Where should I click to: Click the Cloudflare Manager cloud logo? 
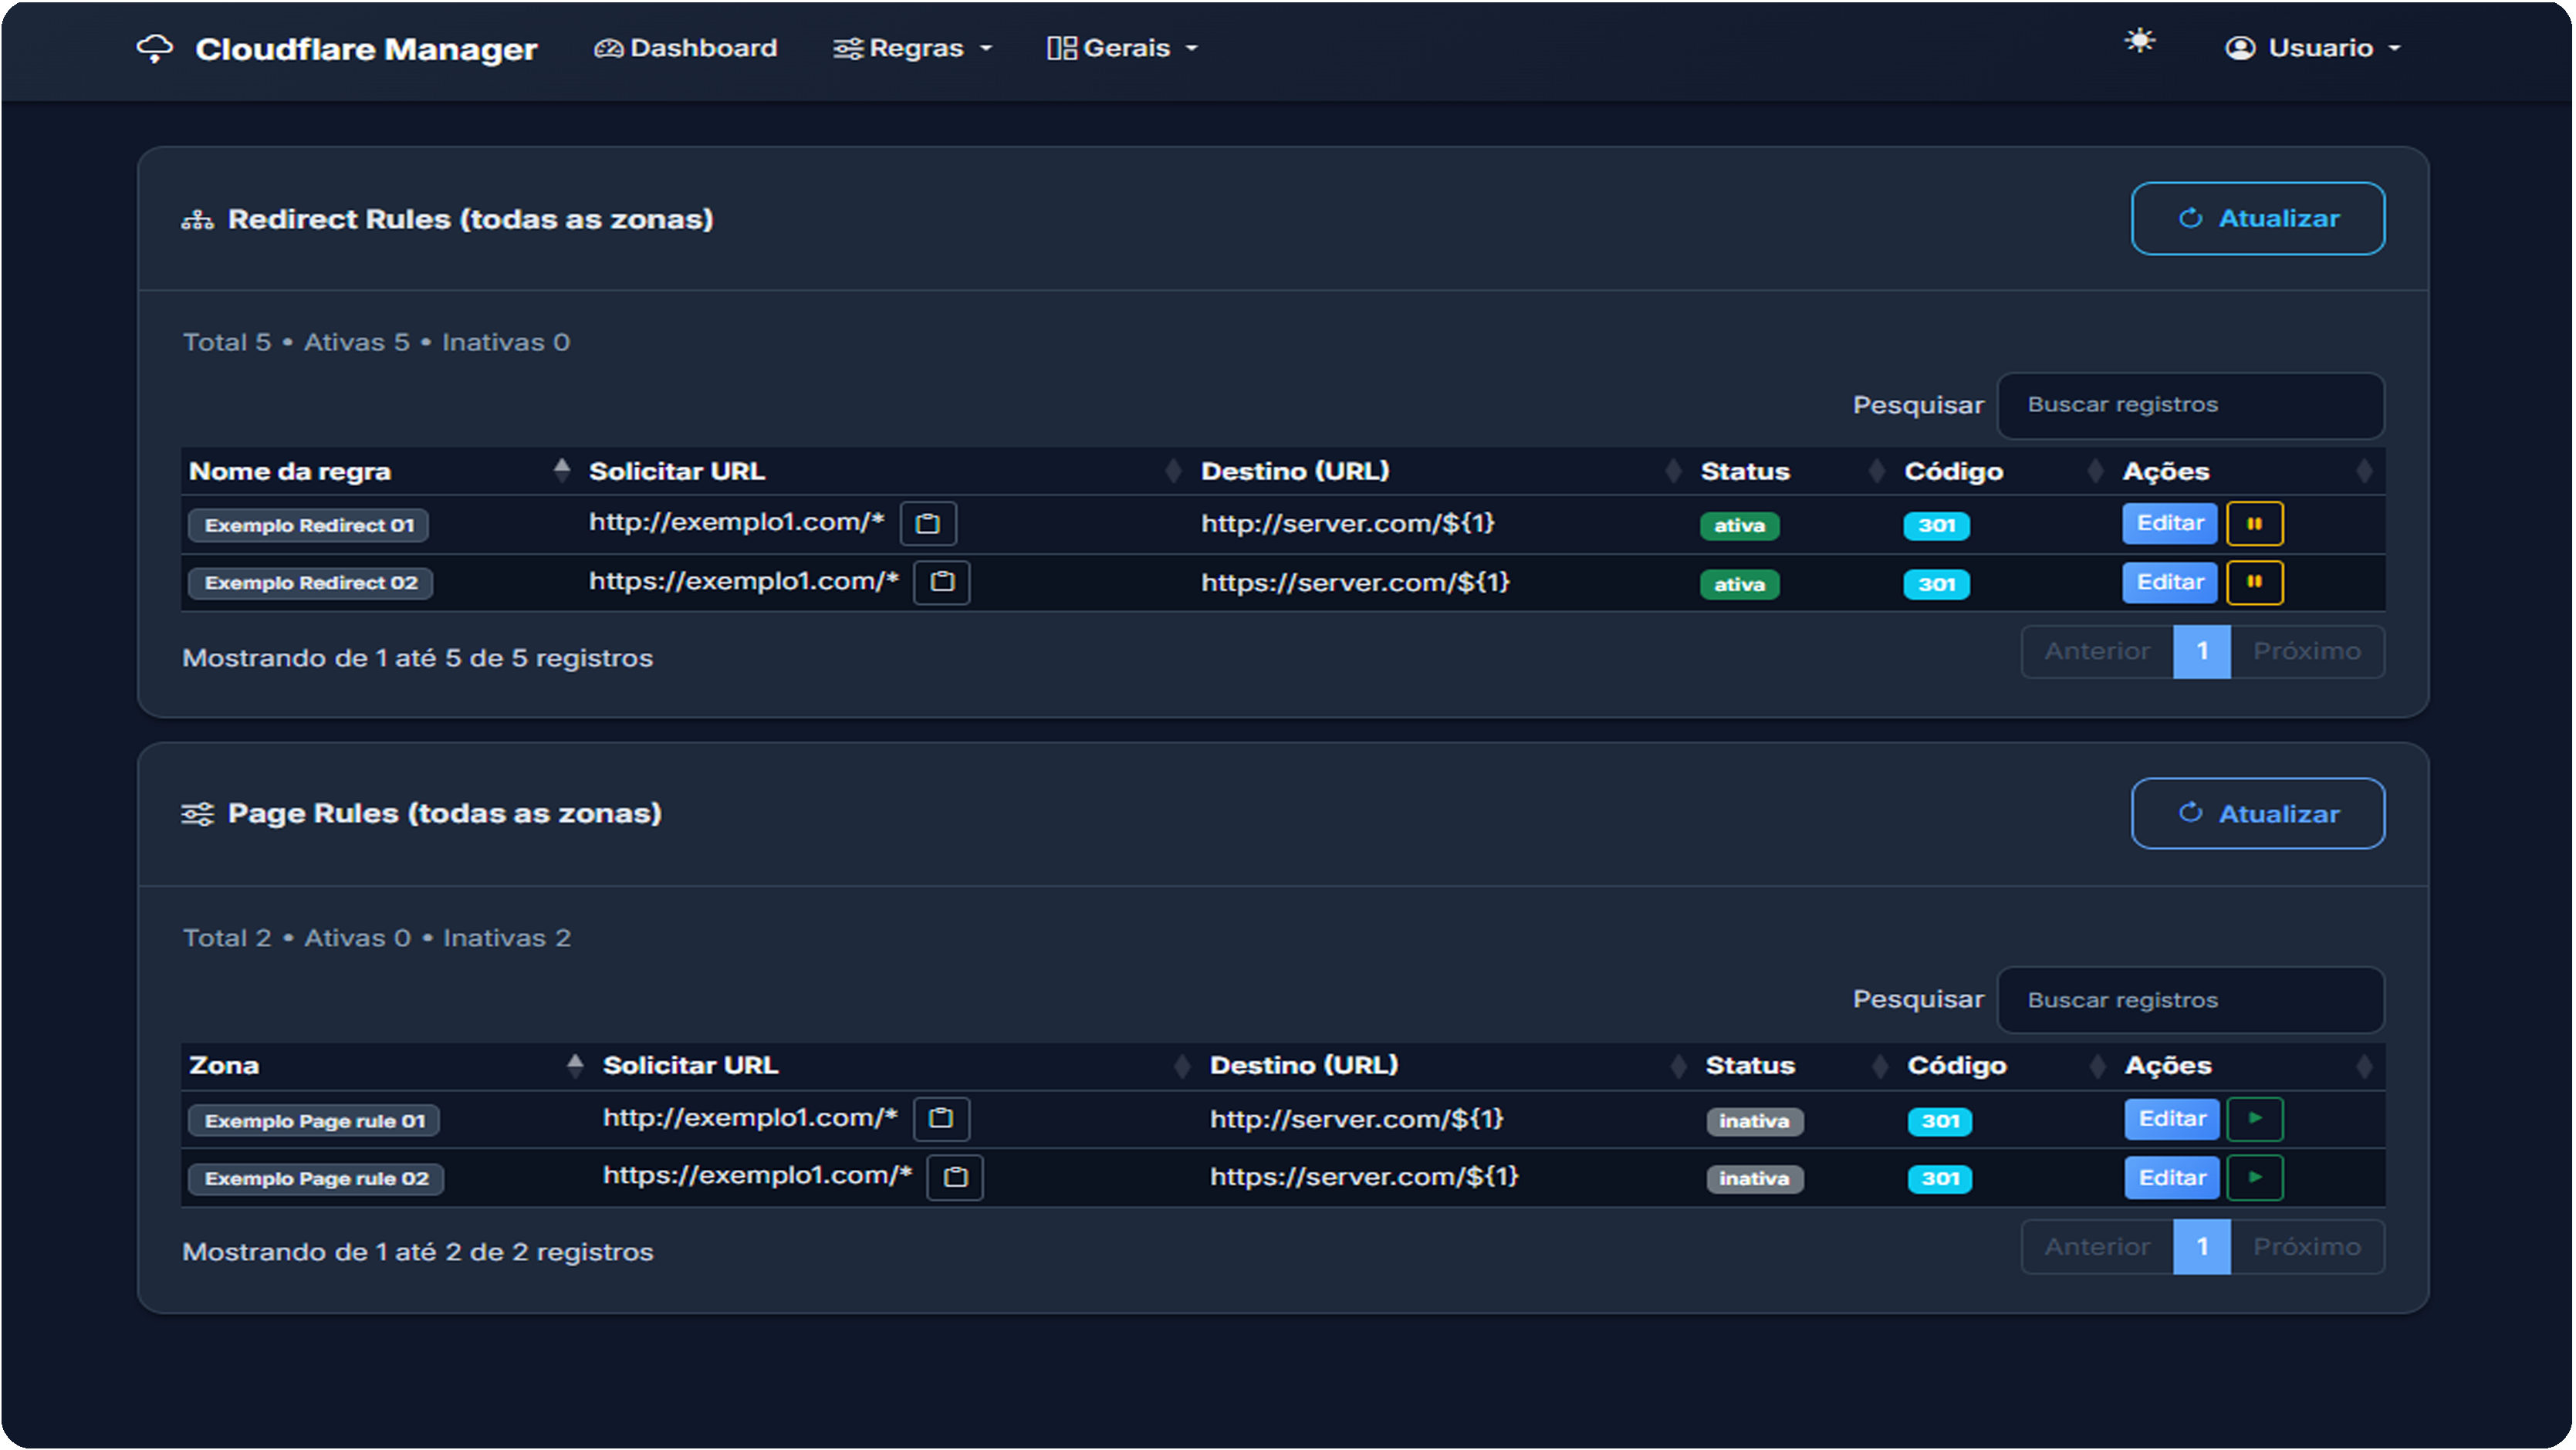[155, 47]
